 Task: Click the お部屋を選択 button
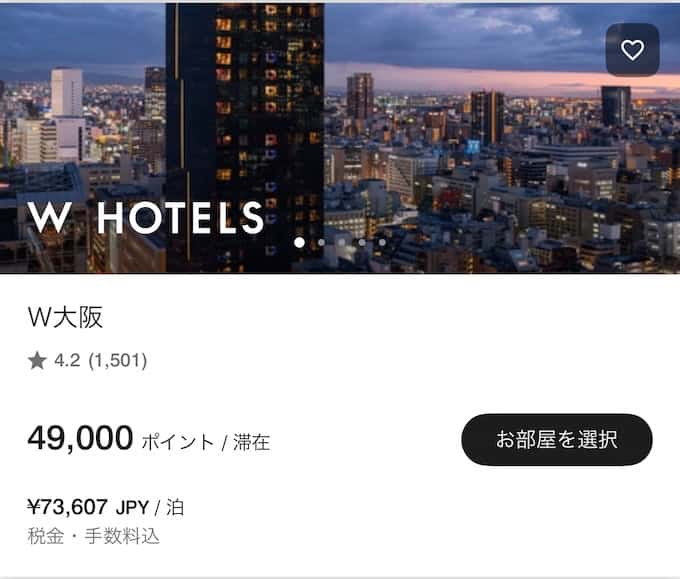point(557,440)
